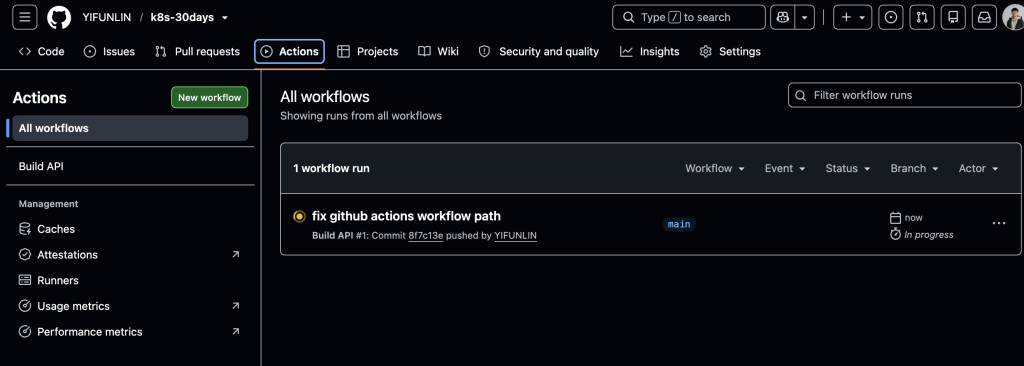Open pull requests icon in header
Screen dimensions: 1024x366
point(922,18)
